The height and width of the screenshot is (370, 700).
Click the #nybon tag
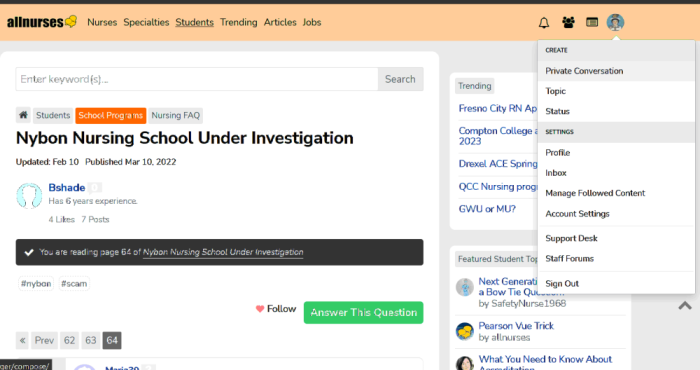pos(36,284)
